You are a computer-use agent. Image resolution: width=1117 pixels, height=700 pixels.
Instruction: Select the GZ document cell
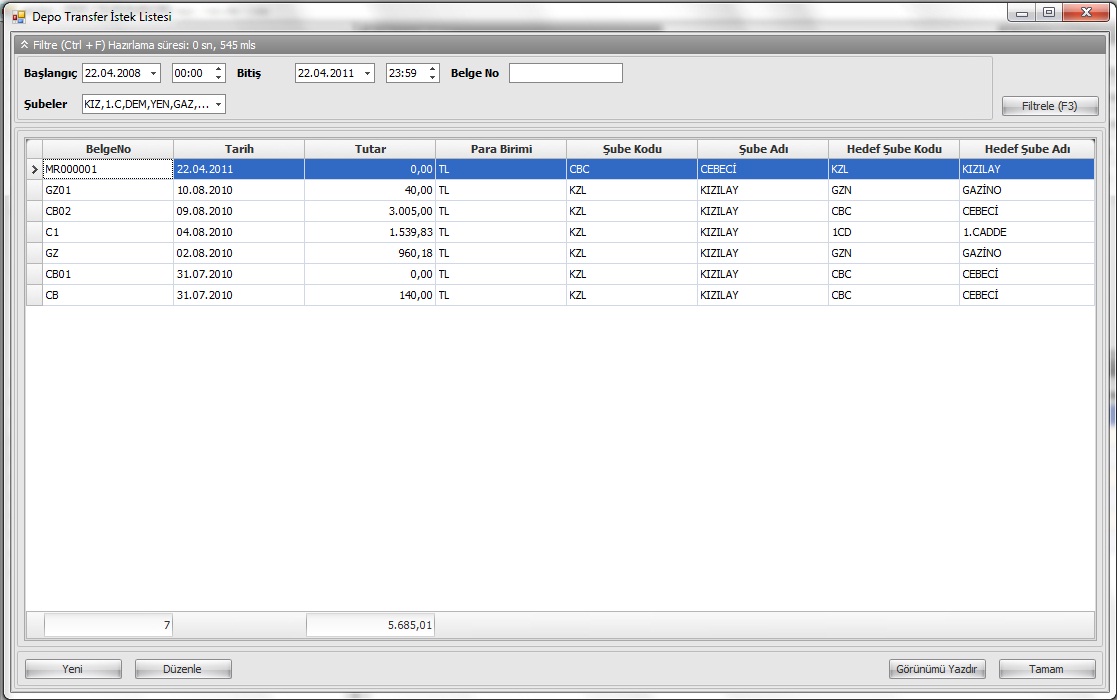[x=108, y=254]
